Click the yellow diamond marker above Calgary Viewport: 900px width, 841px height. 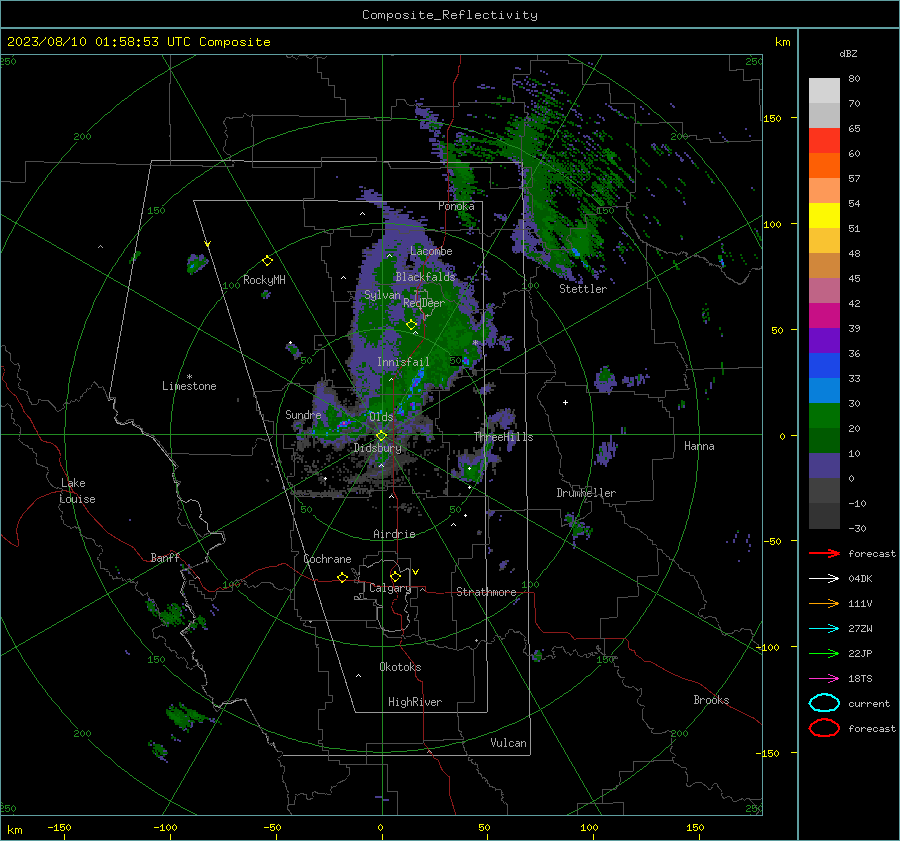pos(395,576)
